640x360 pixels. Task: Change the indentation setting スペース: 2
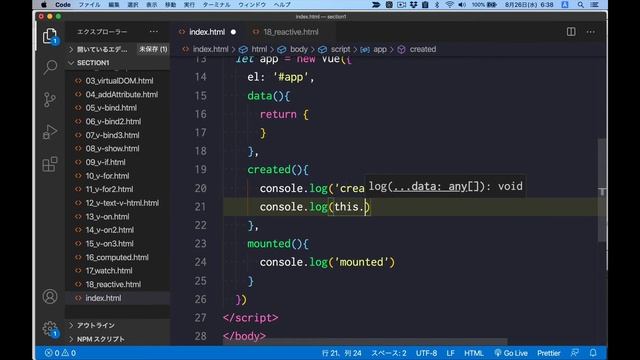pyautogui.click(x=389, y=353)
